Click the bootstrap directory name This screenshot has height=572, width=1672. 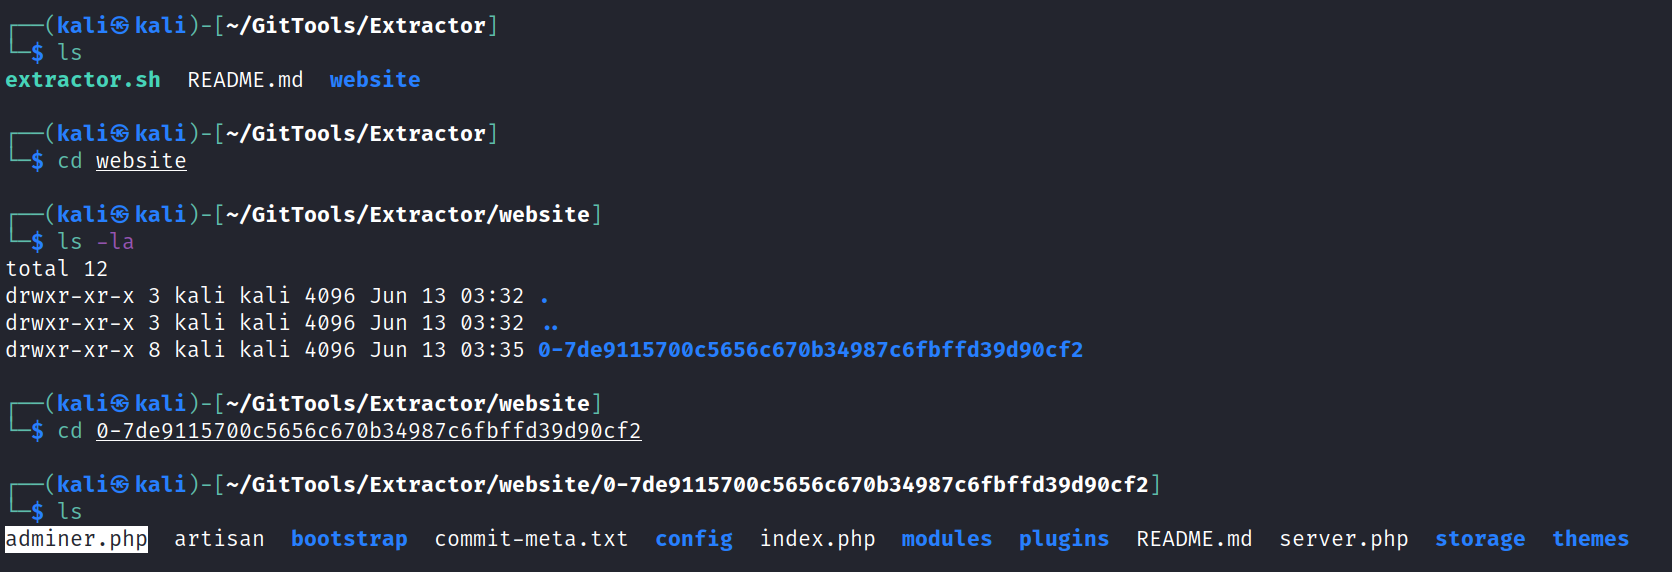tap(349, 539)
